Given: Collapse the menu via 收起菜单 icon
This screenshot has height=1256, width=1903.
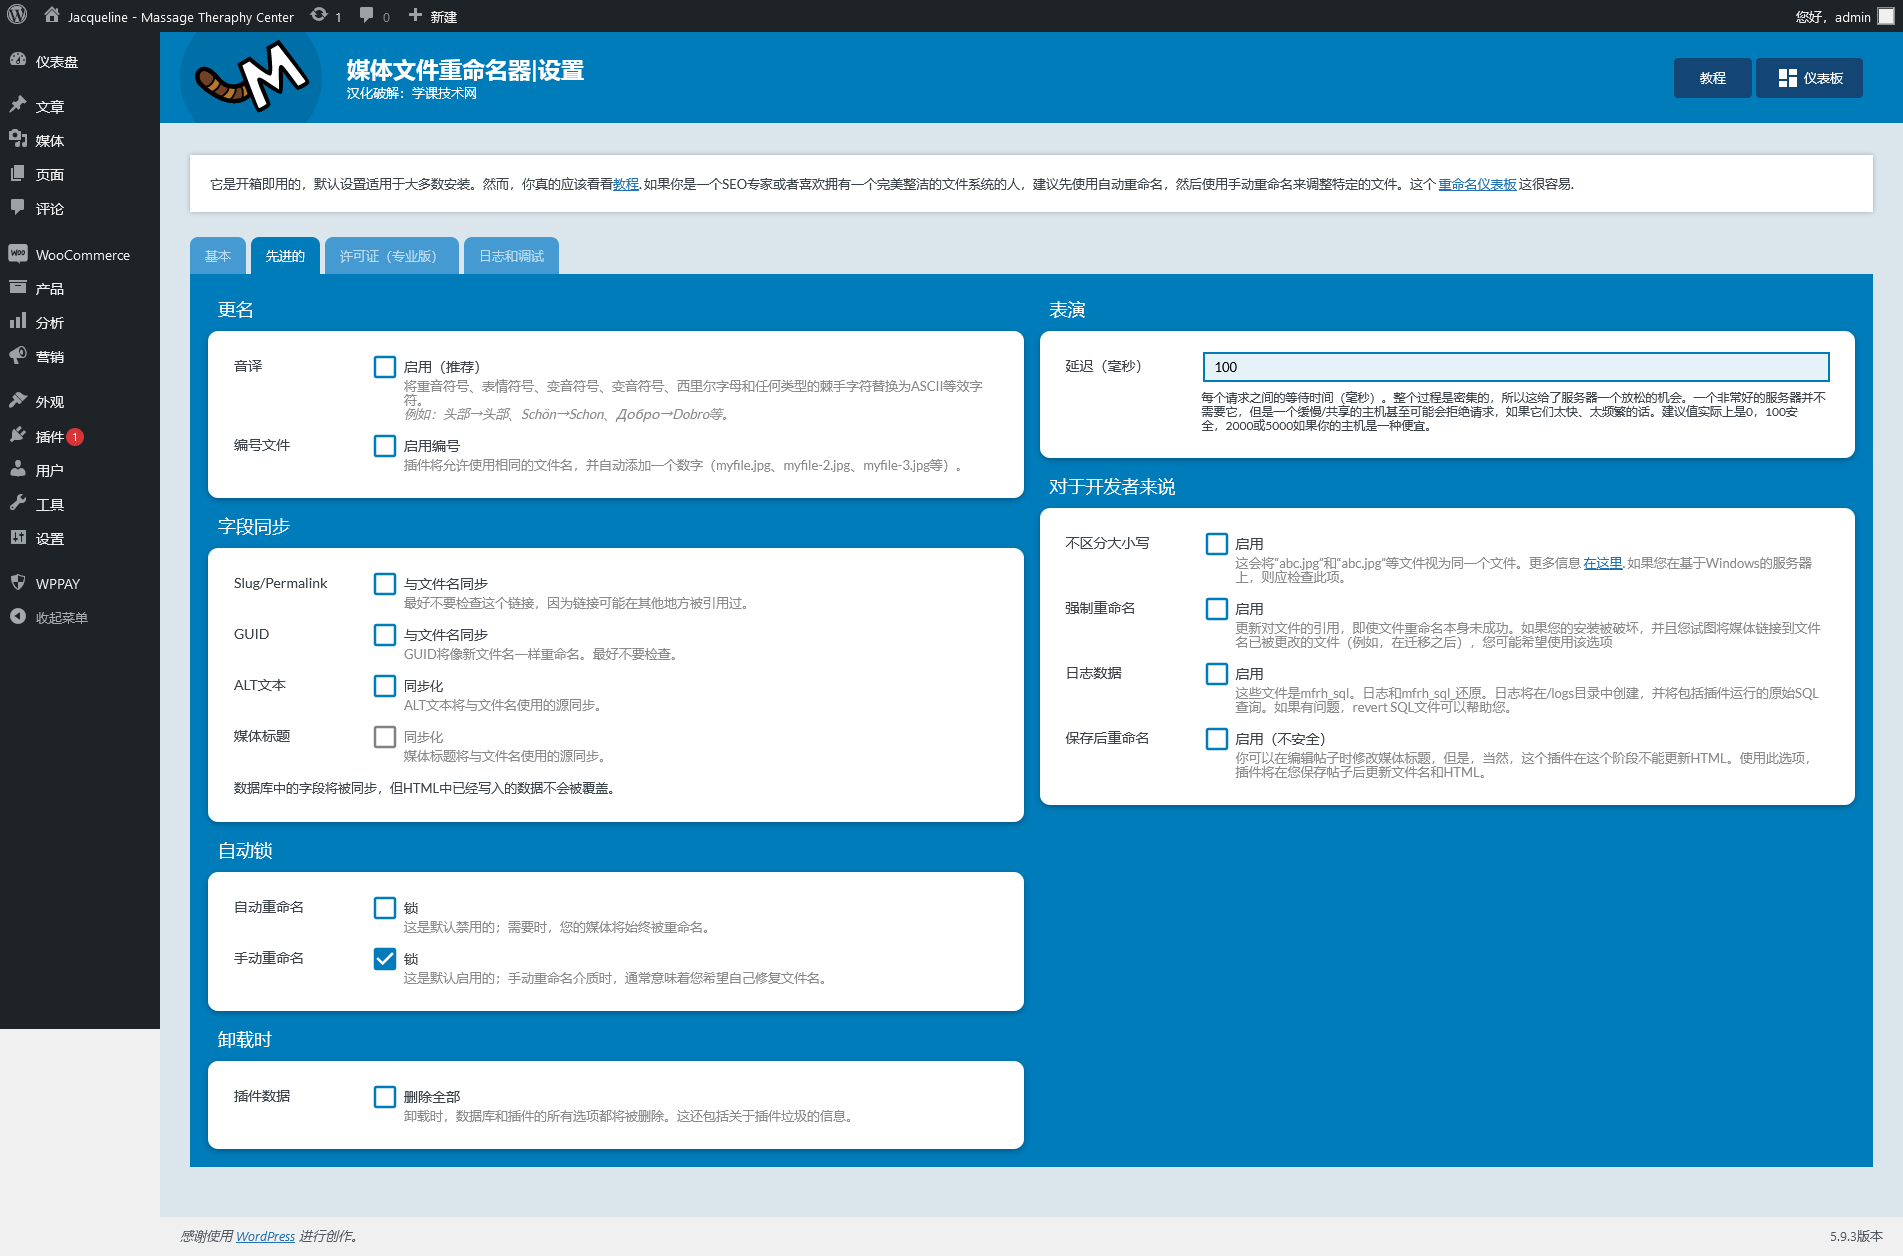Looking at the screenshot, I should pos(18,617).
